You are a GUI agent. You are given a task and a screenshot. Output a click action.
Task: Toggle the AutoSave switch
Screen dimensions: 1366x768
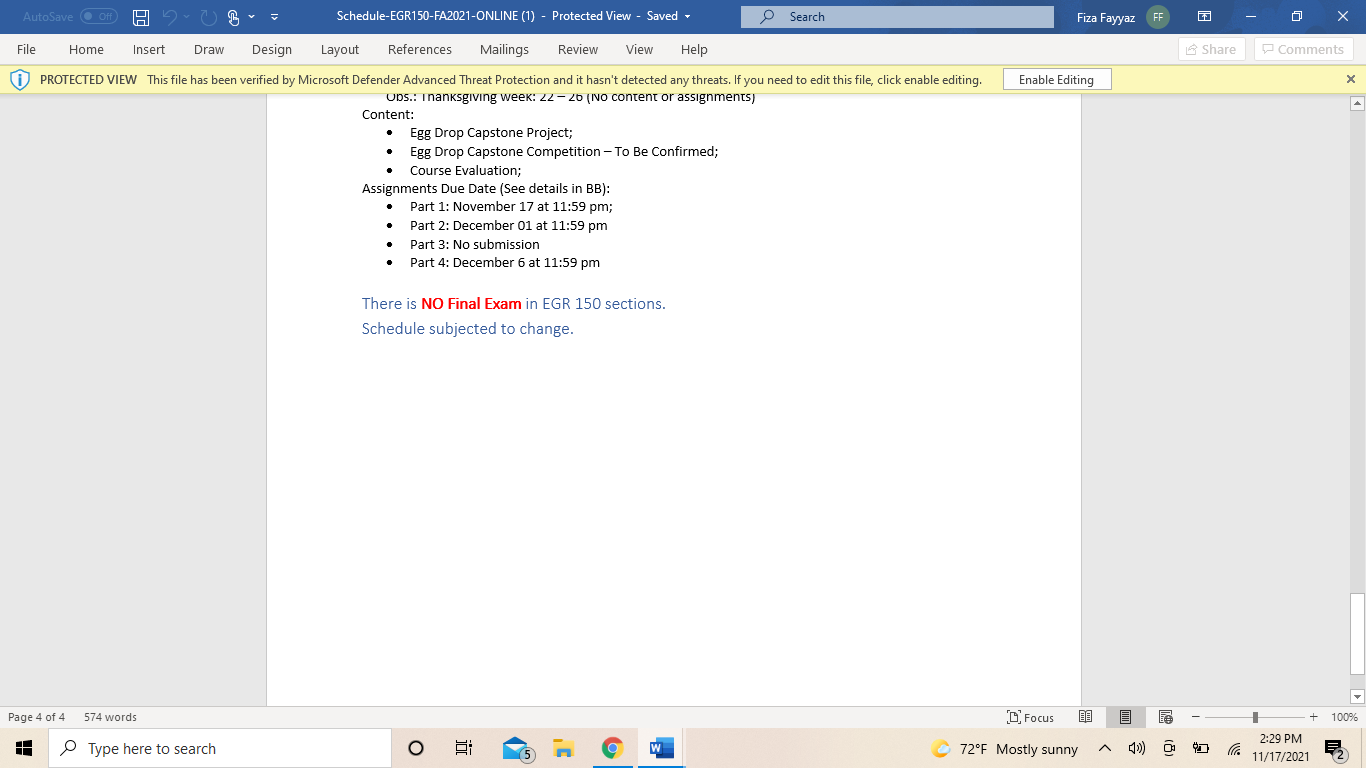[x=98, y=17]
